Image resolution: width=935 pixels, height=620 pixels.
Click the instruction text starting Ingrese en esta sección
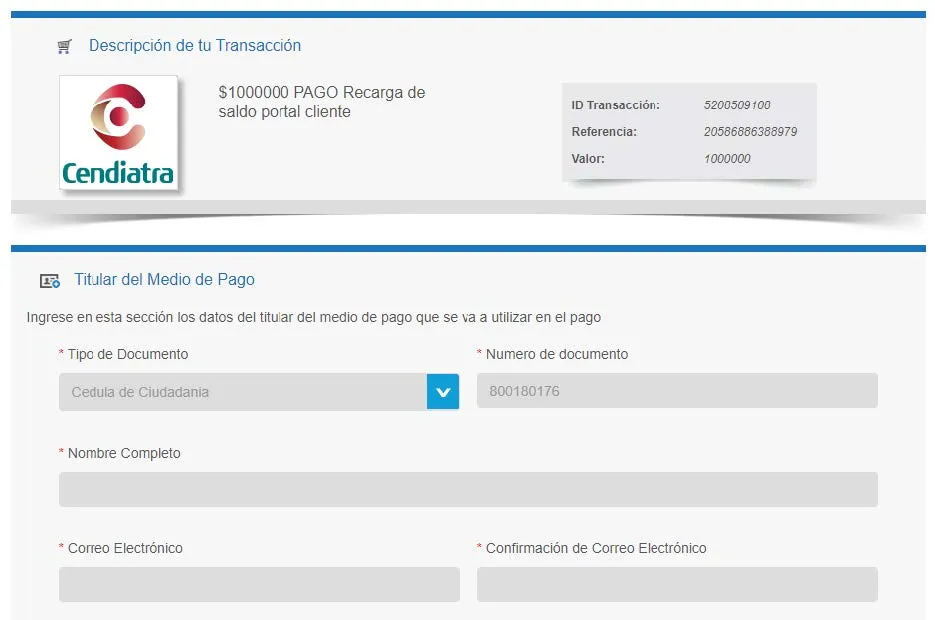tap(314, 317)
